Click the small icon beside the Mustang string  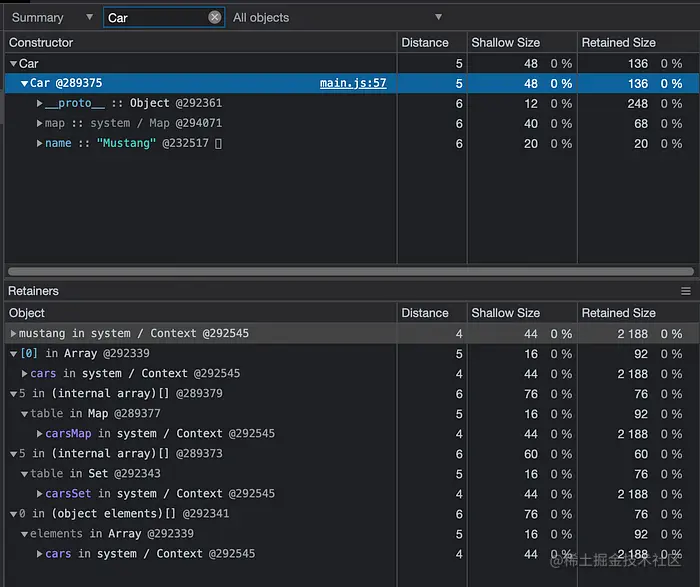click(x=219, y=144)
